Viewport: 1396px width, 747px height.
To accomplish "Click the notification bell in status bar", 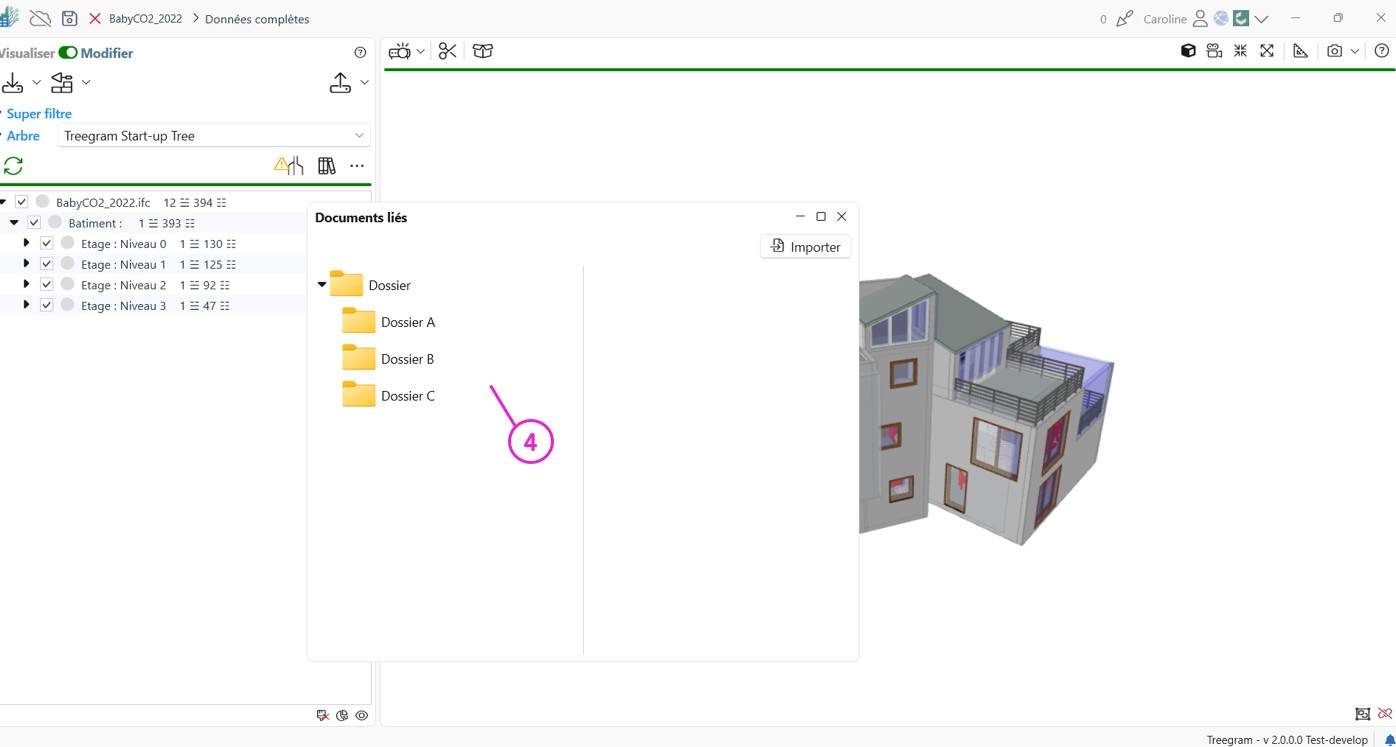I will tap(1389, 740).
